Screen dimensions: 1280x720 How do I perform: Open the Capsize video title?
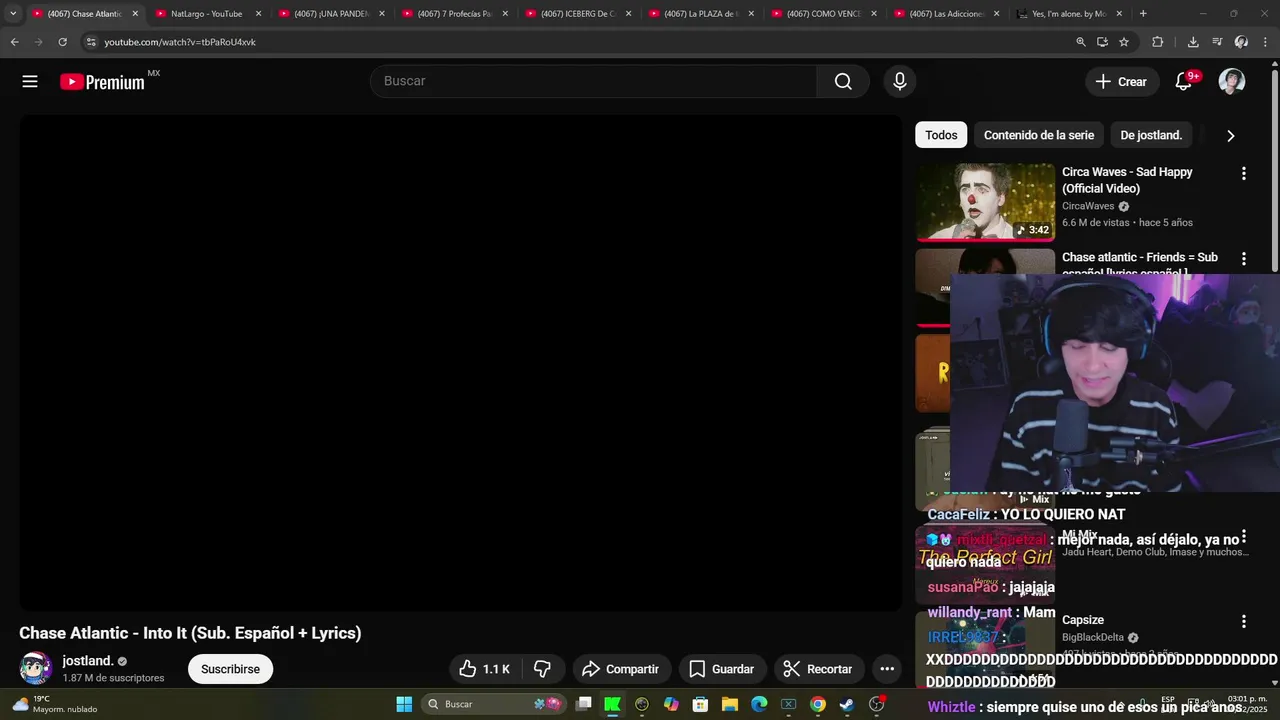point(1083,620)
